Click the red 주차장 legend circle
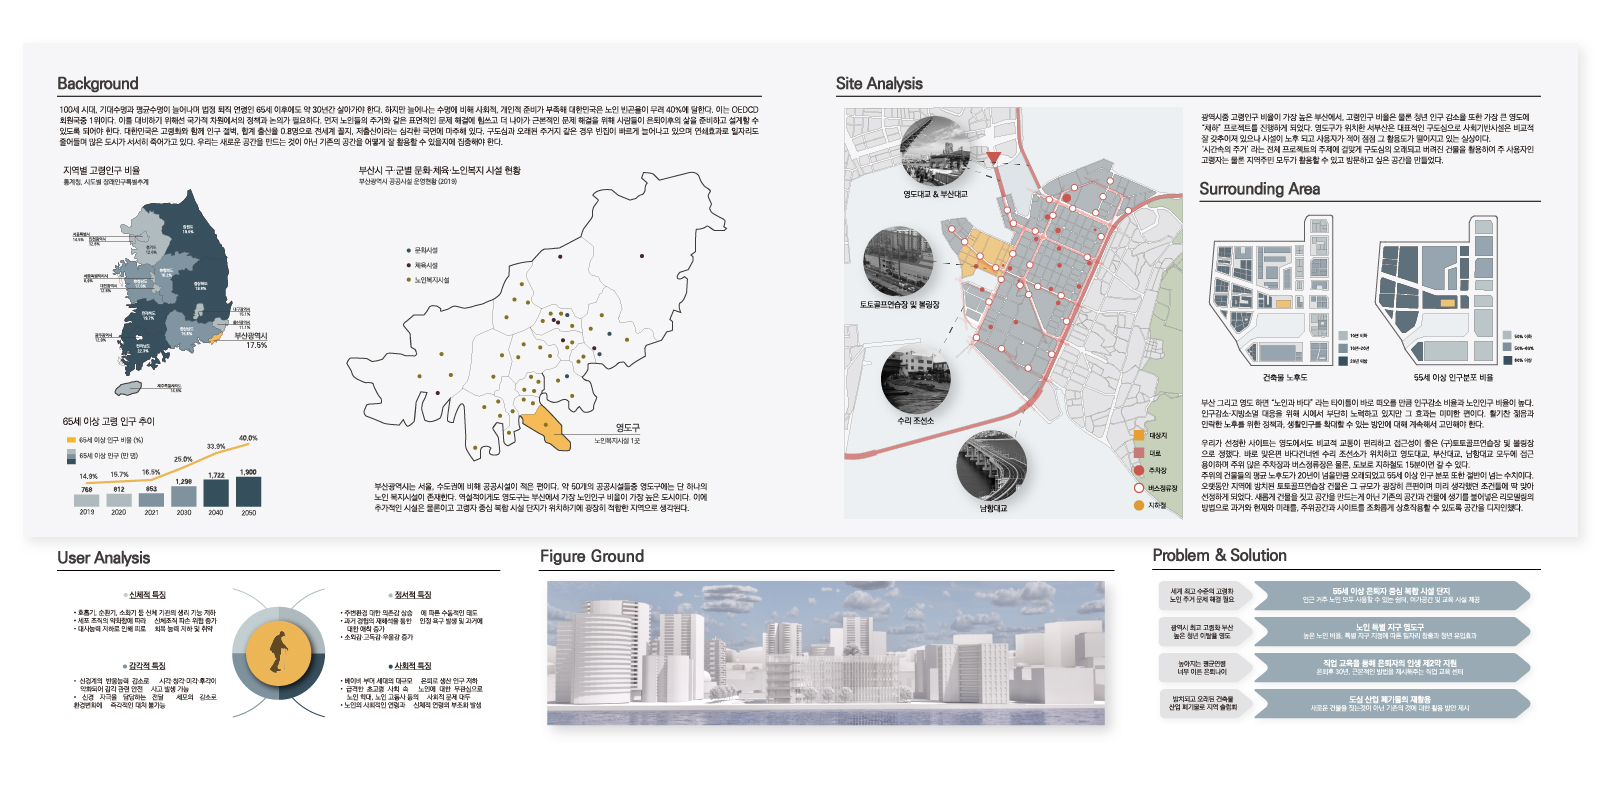 [1138, 470]
